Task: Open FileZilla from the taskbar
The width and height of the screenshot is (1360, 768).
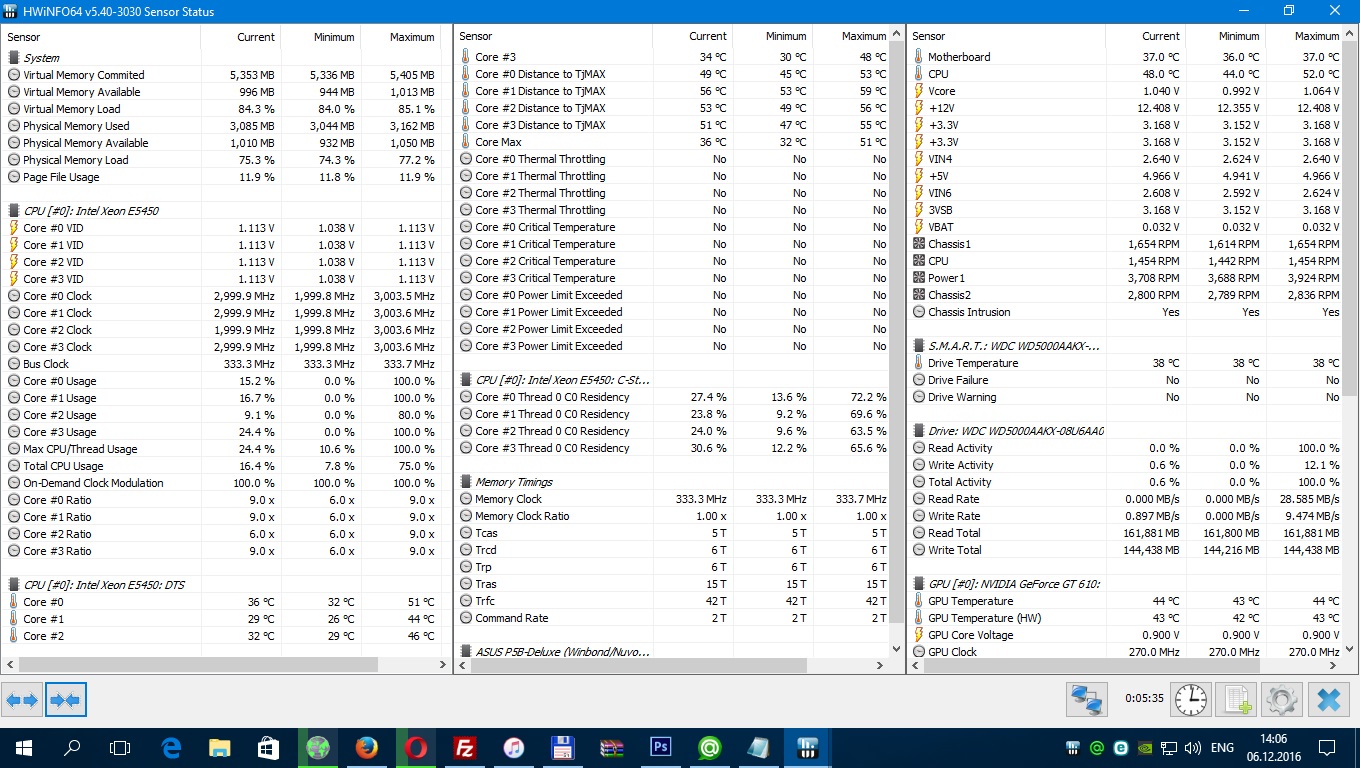Action: pos(464,747)
